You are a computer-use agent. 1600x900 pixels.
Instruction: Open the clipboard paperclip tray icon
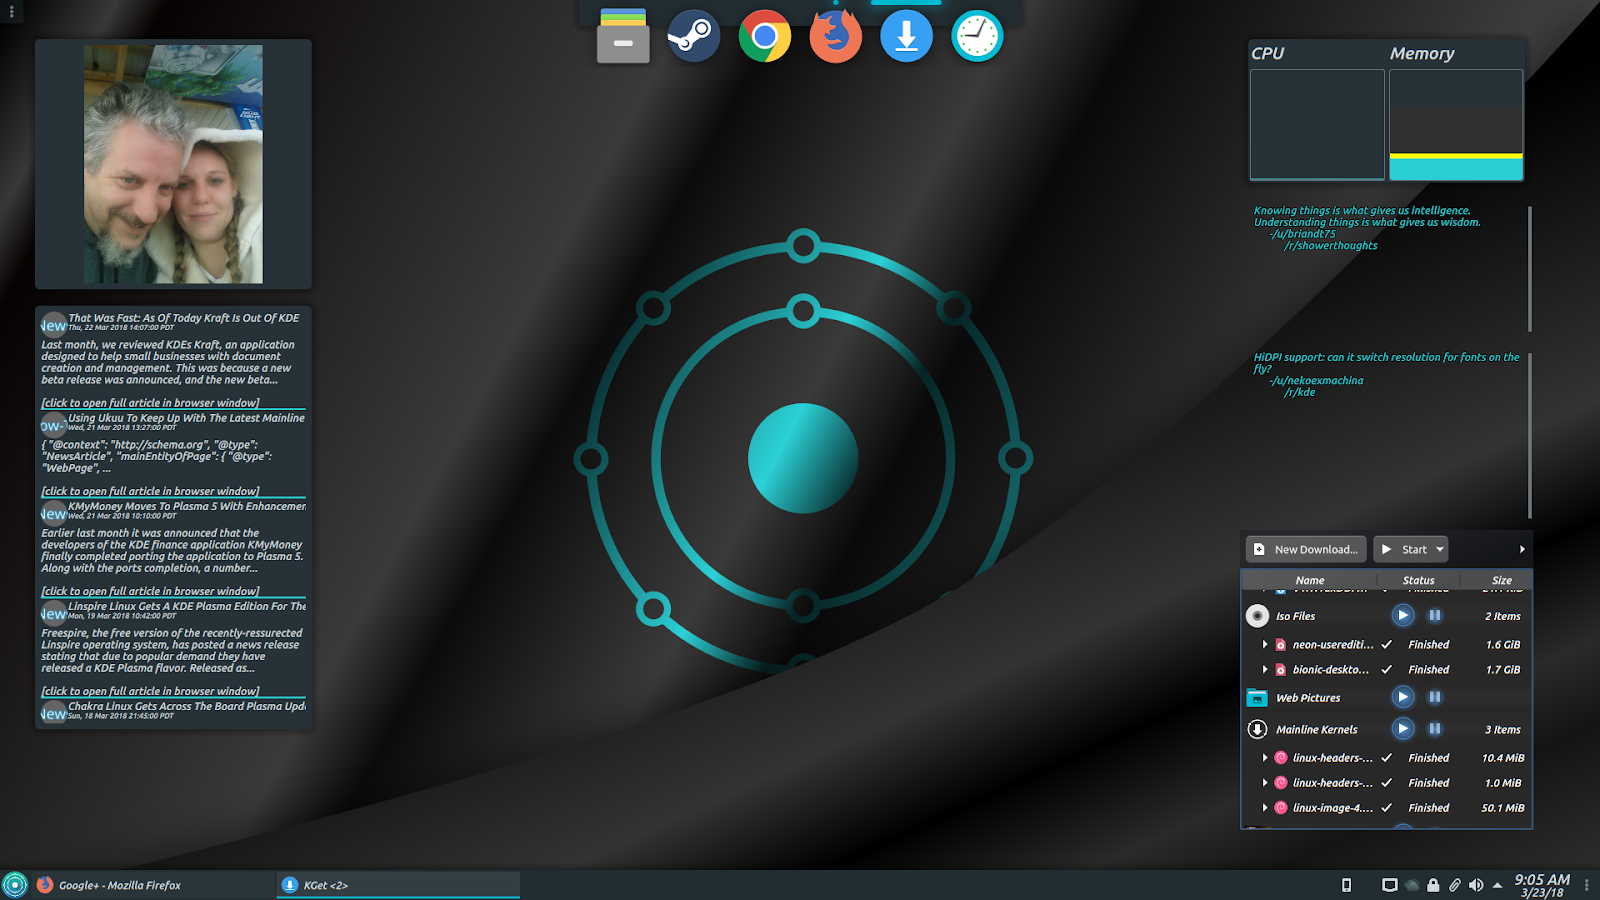point(1455,885)
